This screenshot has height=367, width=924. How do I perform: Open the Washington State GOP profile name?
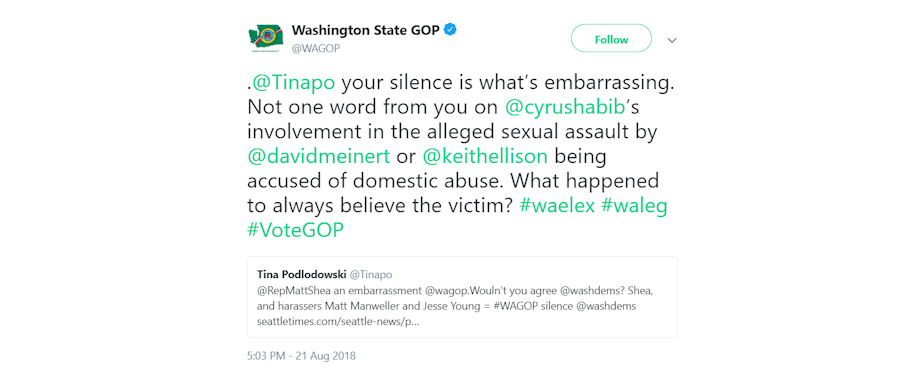(366, 30)
